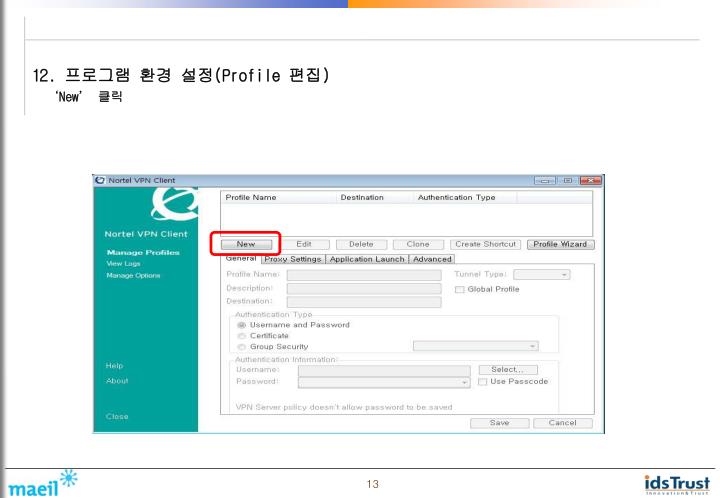Select Username and Password authentication
The image size is (720, 498).
[242, 325]
